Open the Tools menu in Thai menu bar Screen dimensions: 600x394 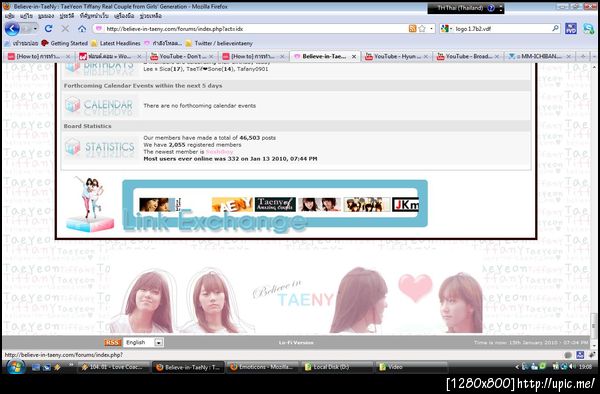click(x=124, y=16)
